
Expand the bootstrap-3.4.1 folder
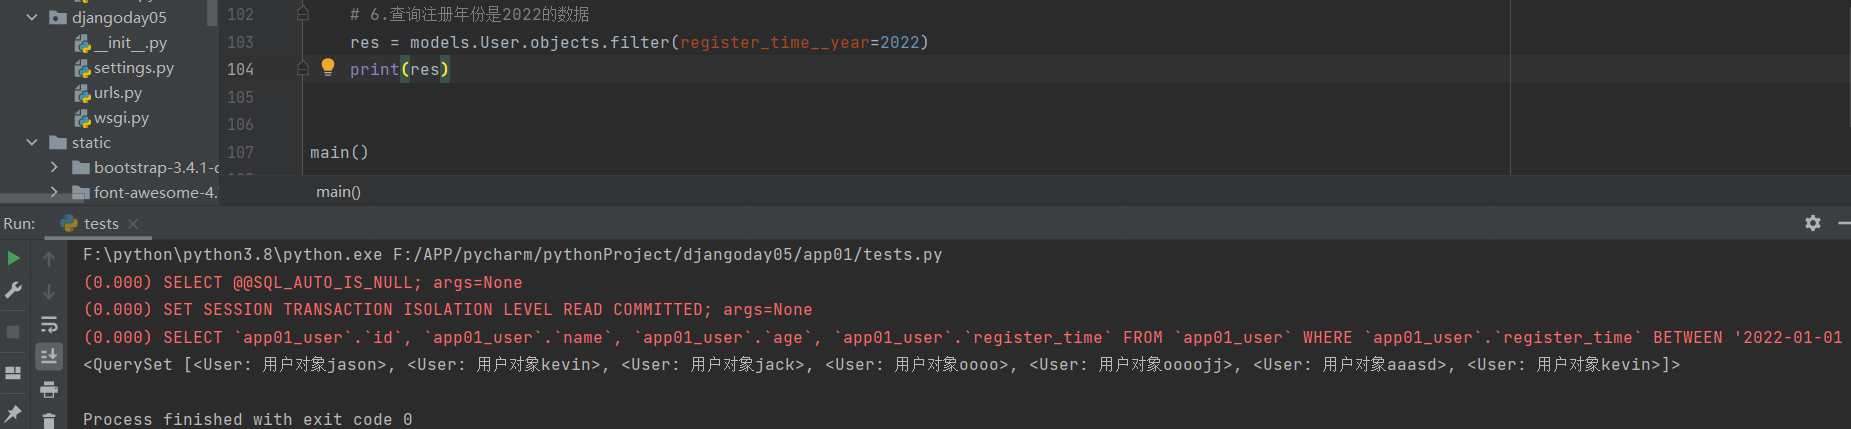54,167
